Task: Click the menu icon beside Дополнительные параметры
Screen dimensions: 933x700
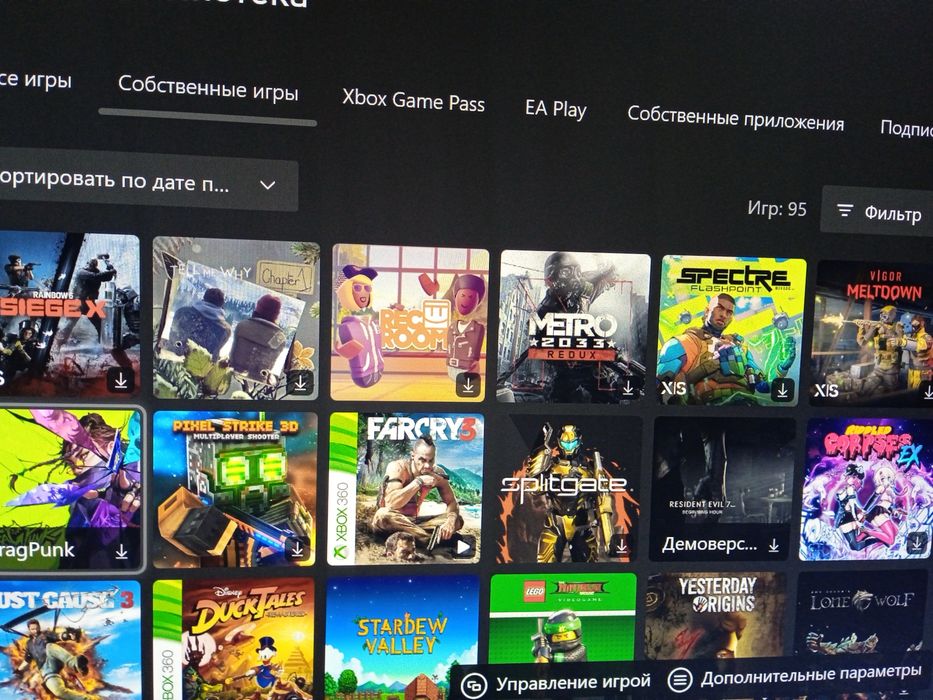Action: pyautogui.click(x=680, y=679)
